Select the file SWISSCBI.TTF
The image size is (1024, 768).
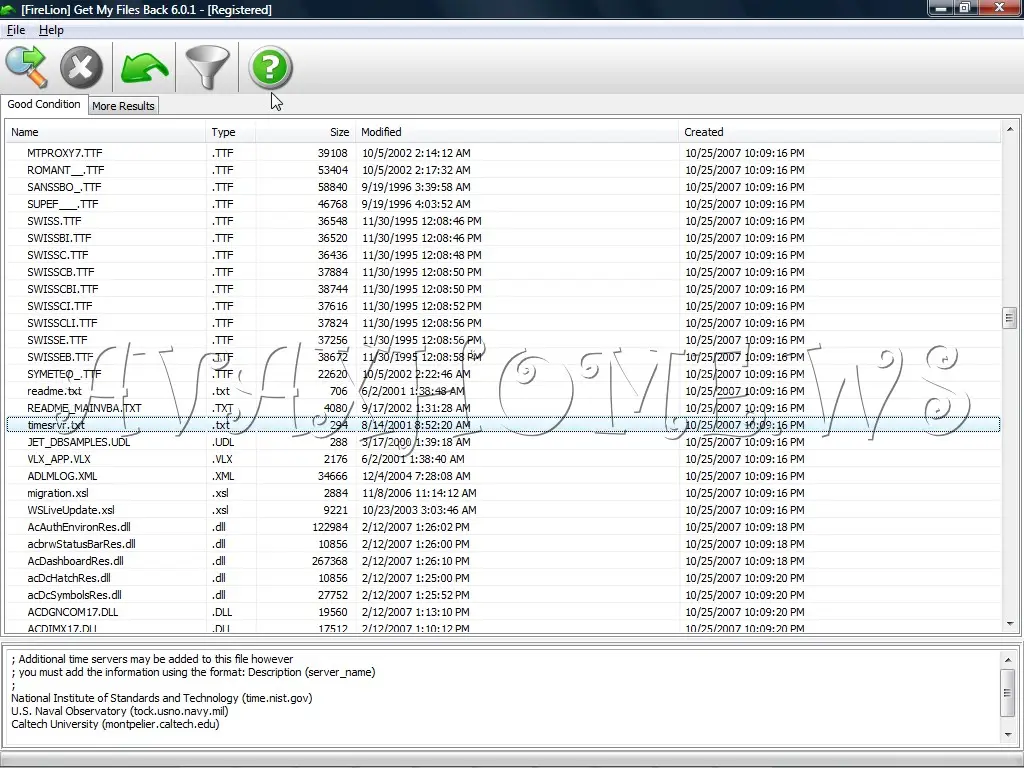pyautogui.click(x=63, y=289)
